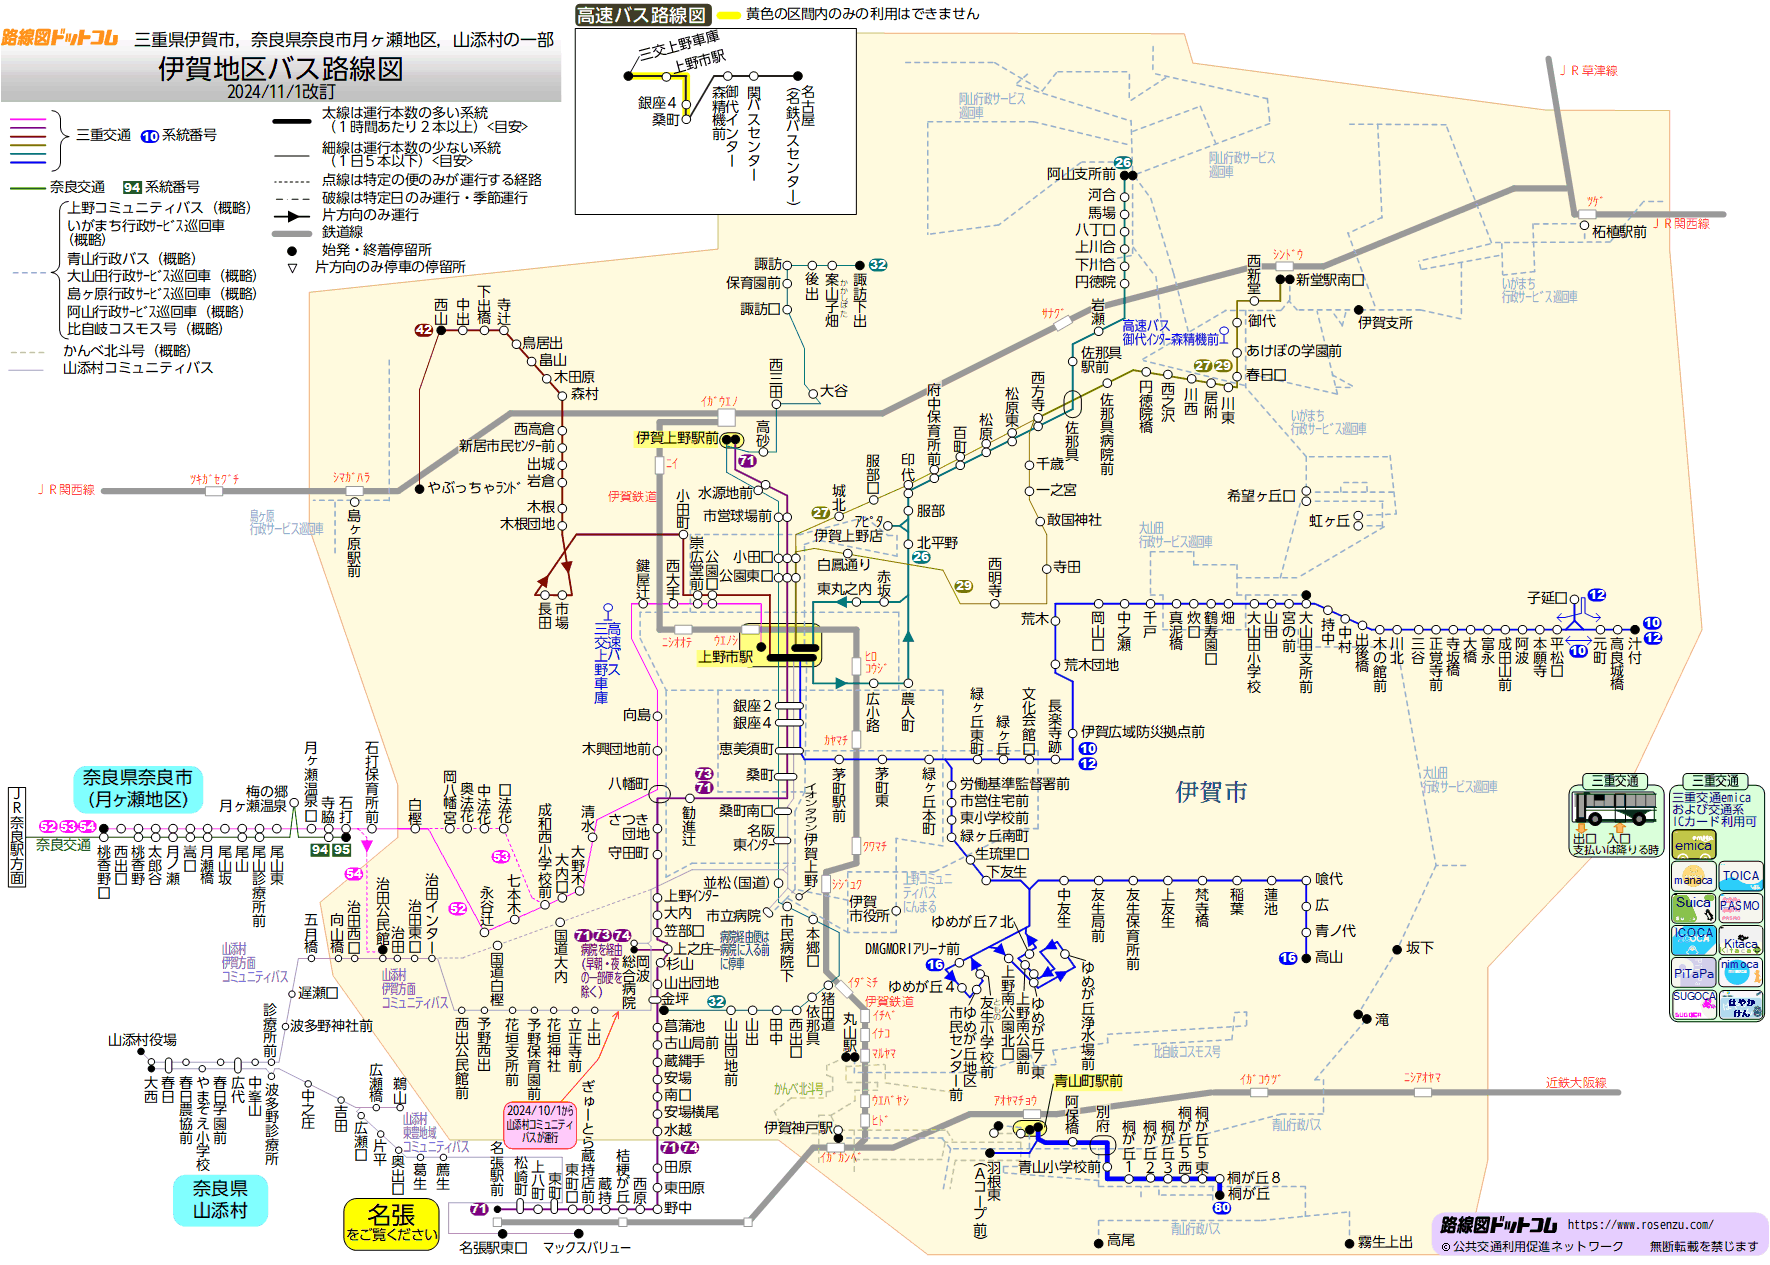Click the 伊賀地区バス路線図 title
Viewport: 1770px width, 1265px height.
(x=280, y=69)
